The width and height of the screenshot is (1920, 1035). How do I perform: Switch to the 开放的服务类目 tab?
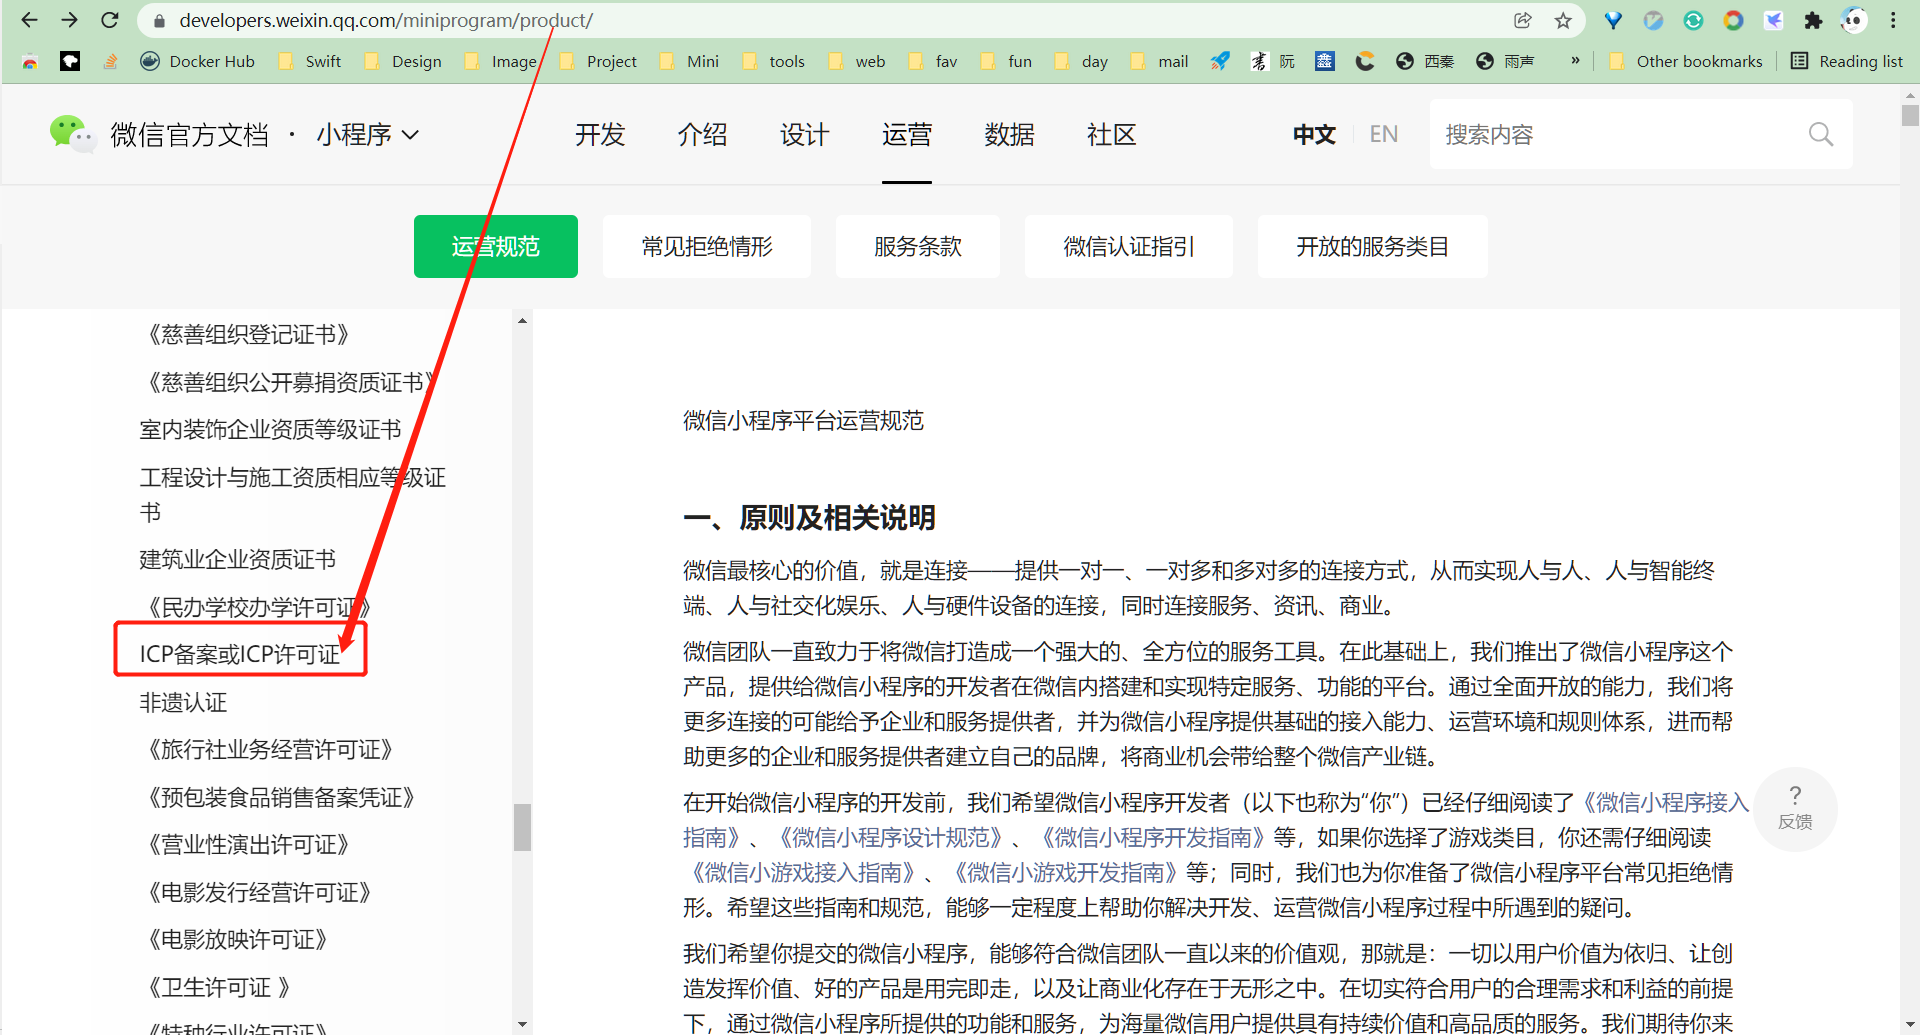[x=1373, y=246]
